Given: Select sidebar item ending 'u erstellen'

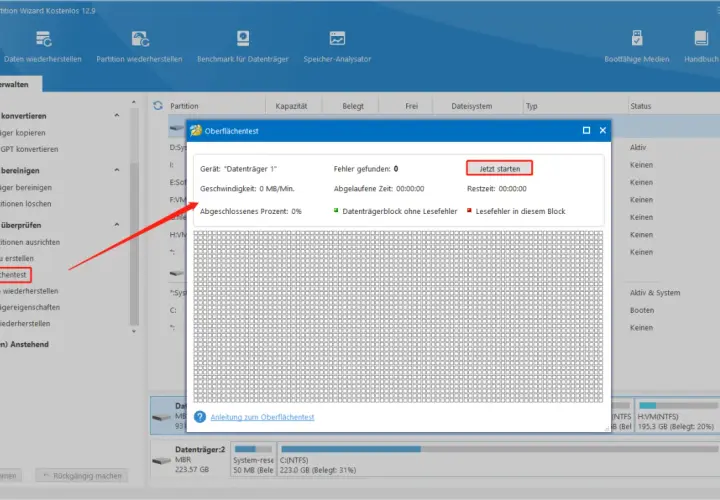Looking at the screenshot, I should [17, 258].
